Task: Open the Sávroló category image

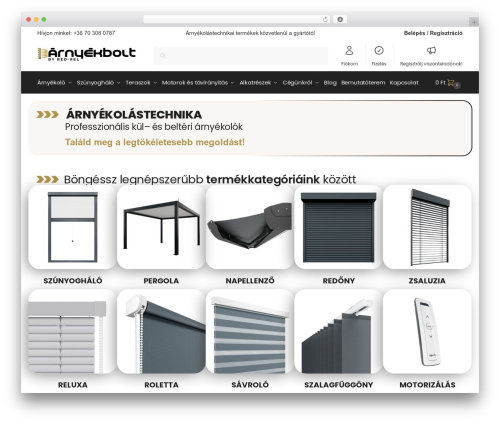Action: click(x=250, y=331)
